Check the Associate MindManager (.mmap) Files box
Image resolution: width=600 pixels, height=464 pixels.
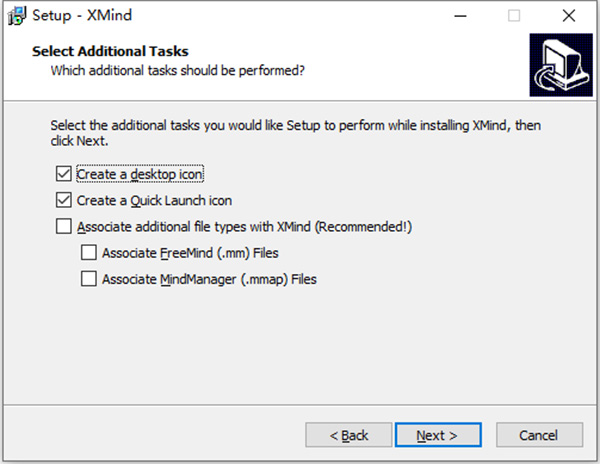pos(89,279)
